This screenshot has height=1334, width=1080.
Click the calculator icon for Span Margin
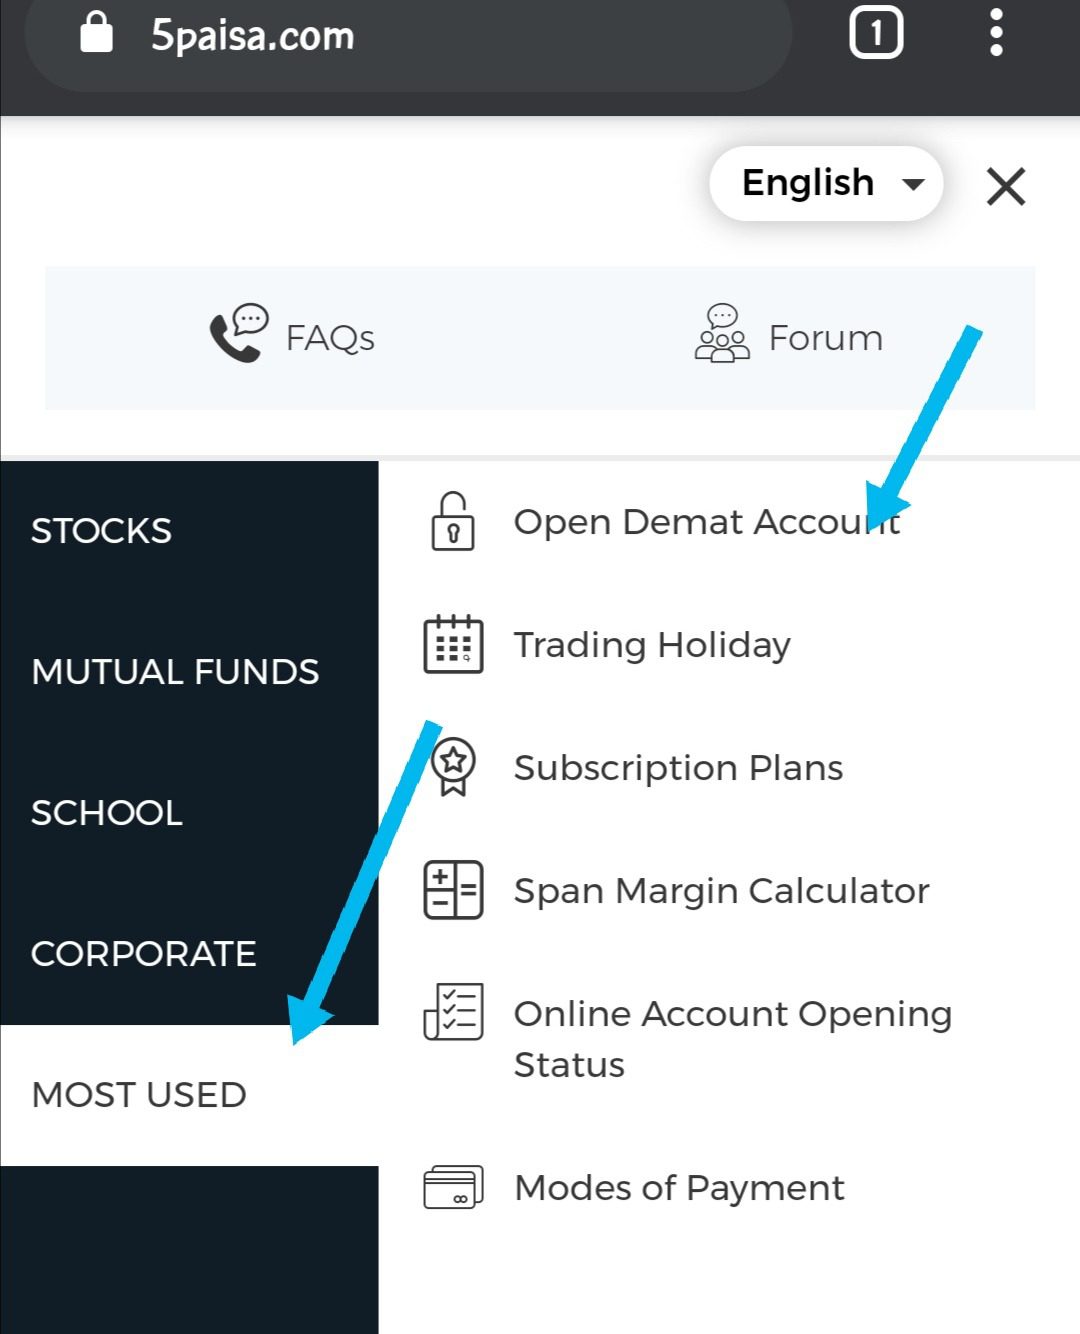[x=453, y=890]
